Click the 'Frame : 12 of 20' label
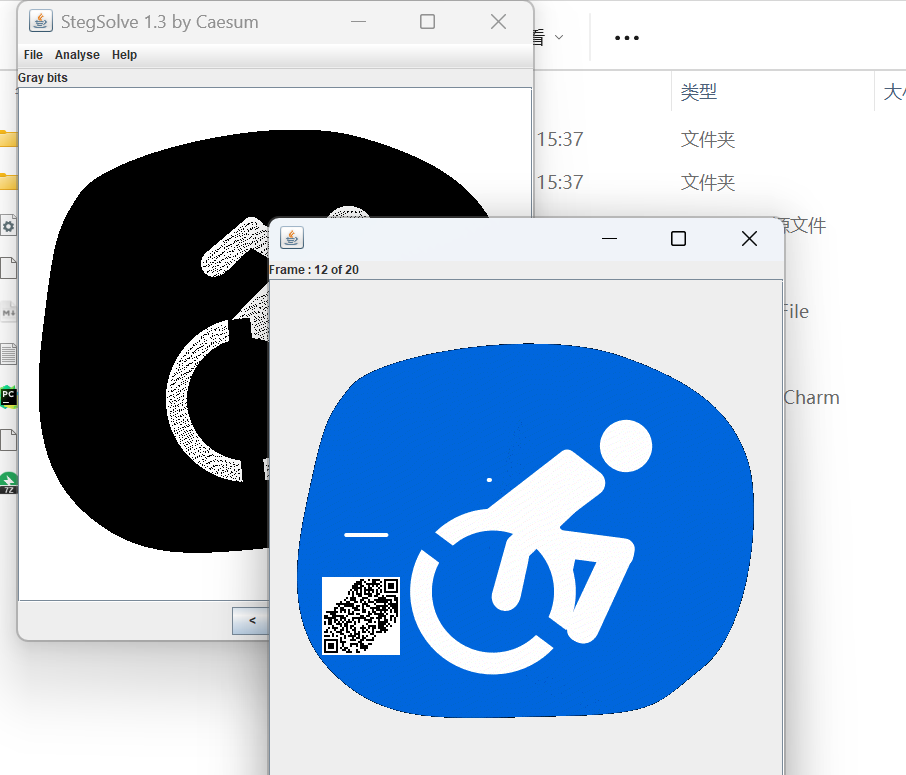906x775 pixels. click(x=314, y=270)
